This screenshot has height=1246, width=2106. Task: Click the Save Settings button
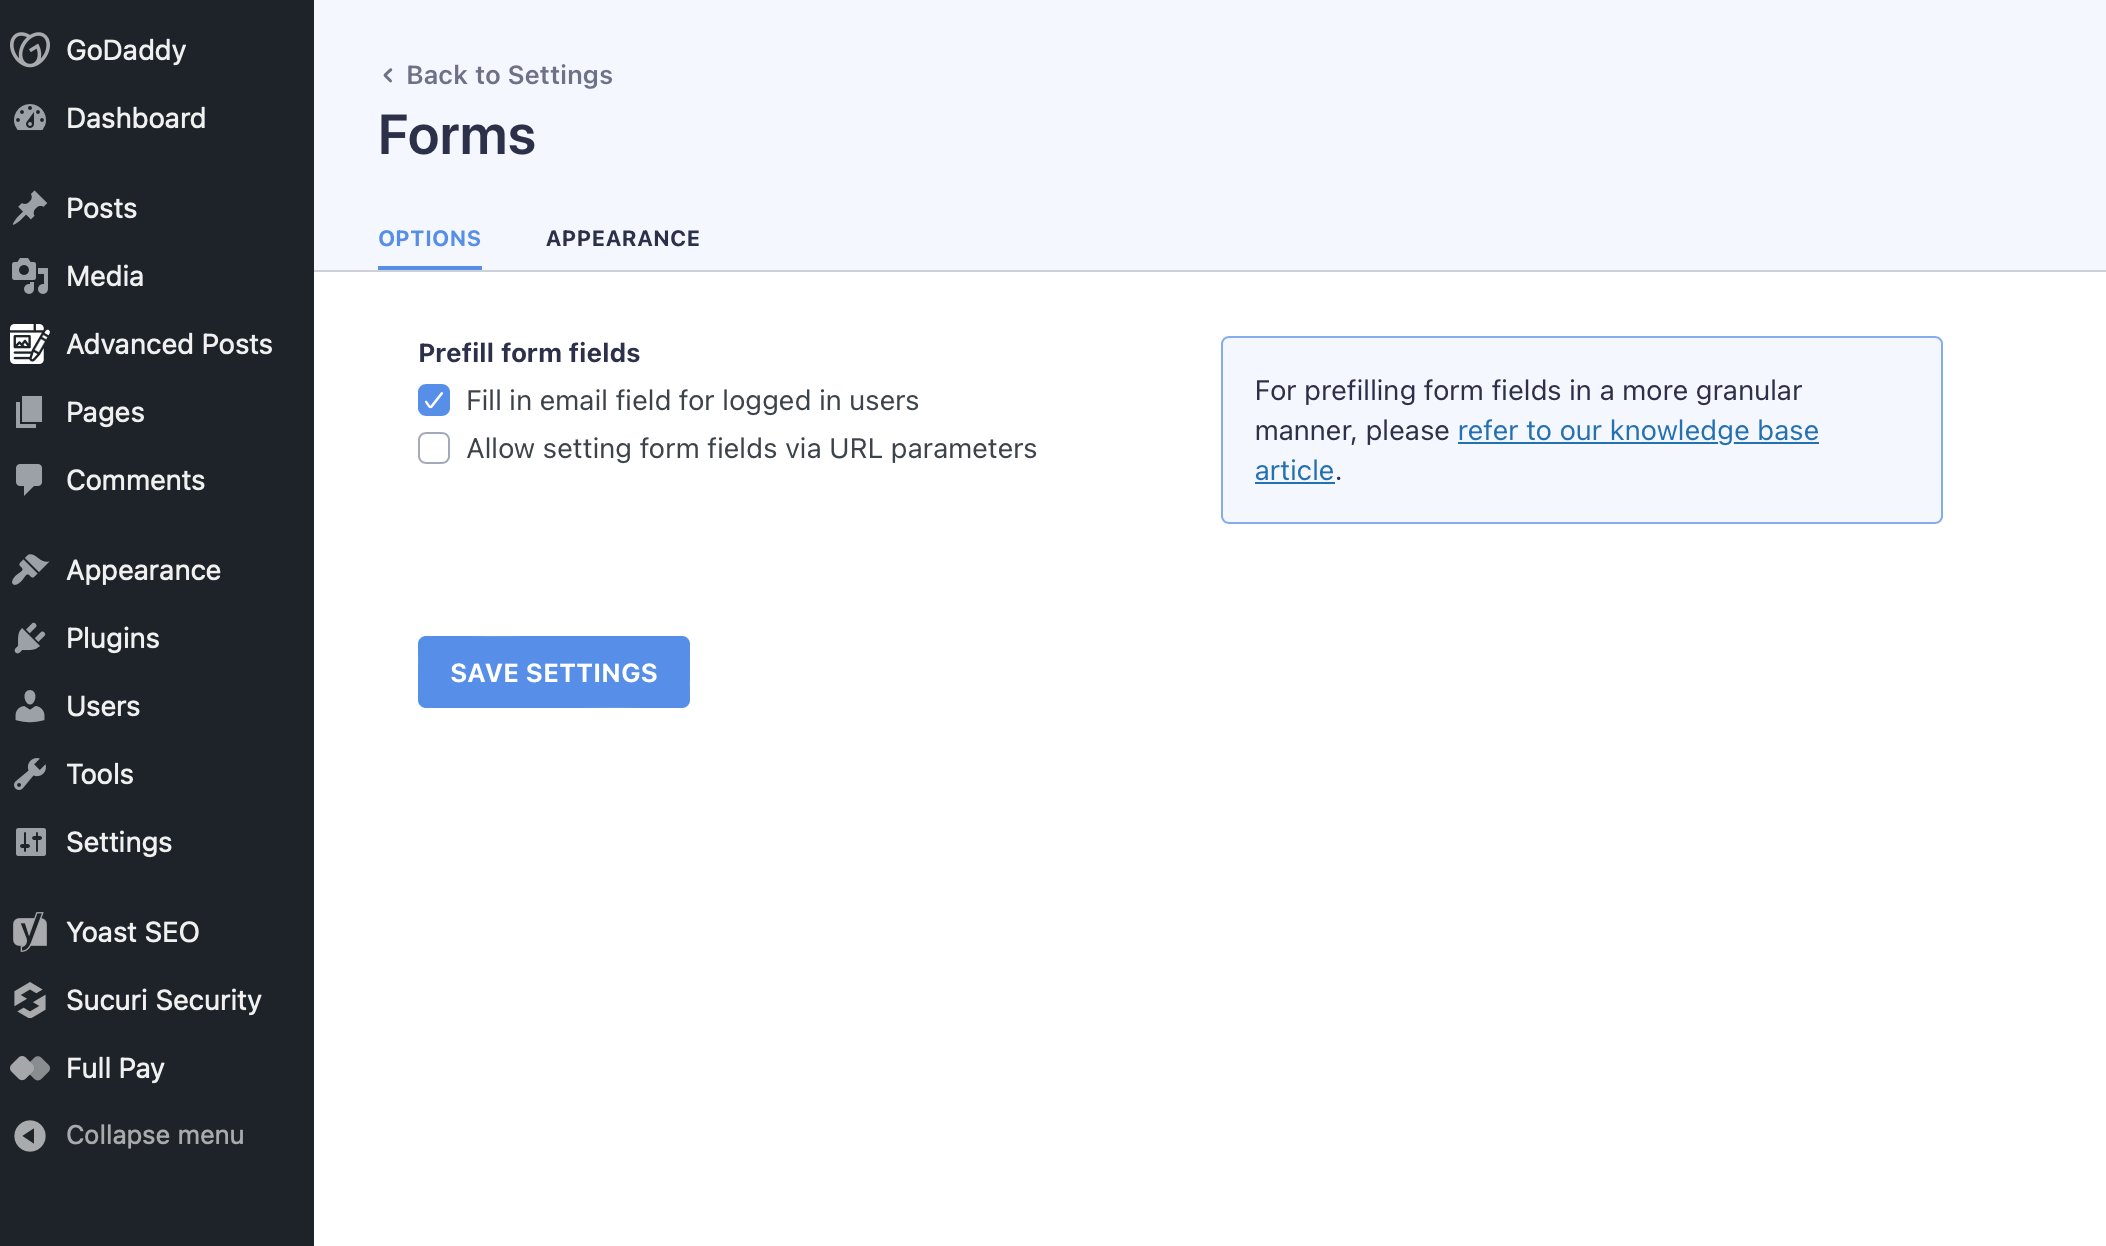tap(553, 672)
